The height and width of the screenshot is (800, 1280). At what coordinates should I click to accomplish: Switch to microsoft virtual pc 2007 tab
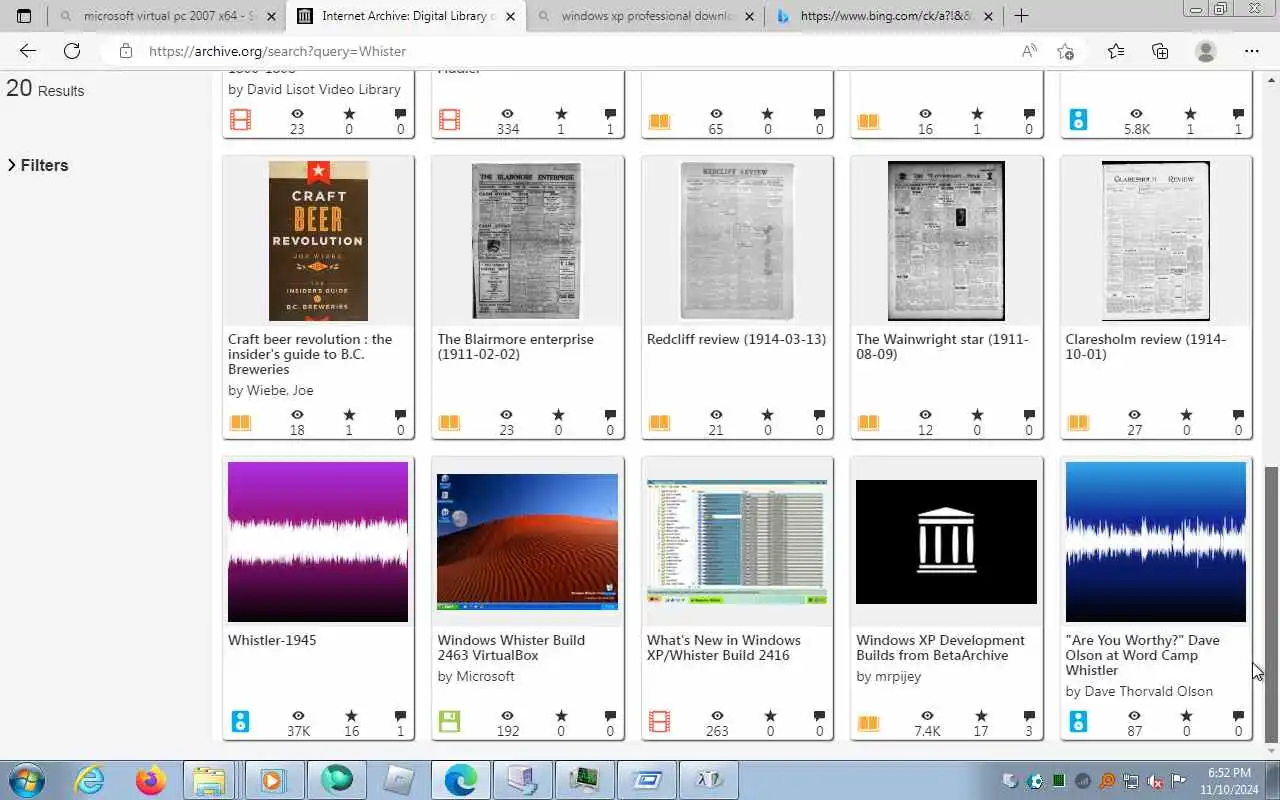click(x=166, y=16)
